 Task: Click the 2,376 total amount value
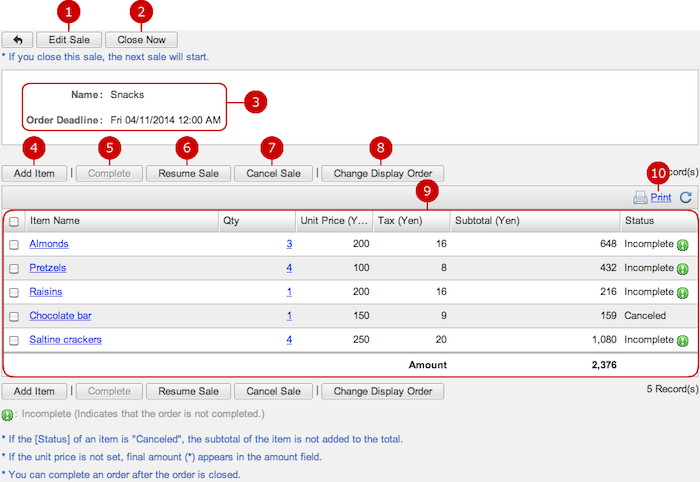coord(604,365)
